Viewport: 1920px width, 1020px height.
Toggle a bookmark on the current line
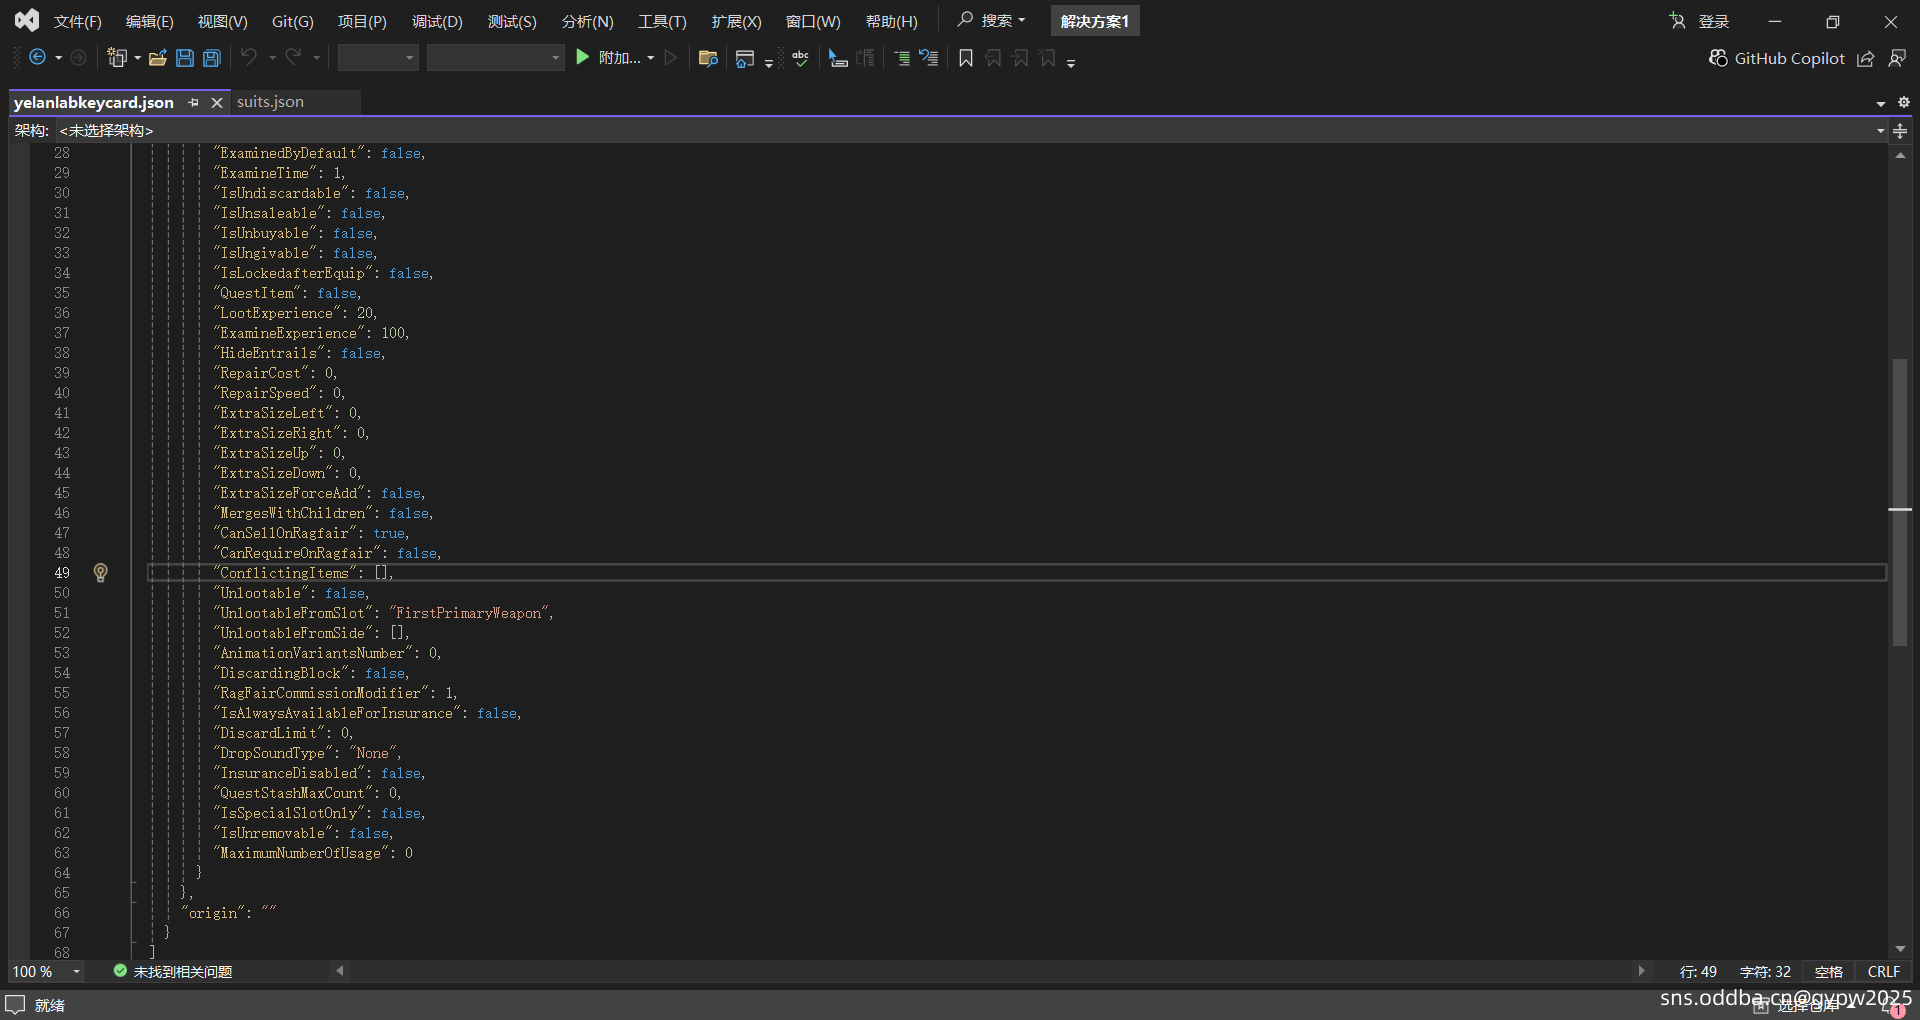tap(966, 58)
